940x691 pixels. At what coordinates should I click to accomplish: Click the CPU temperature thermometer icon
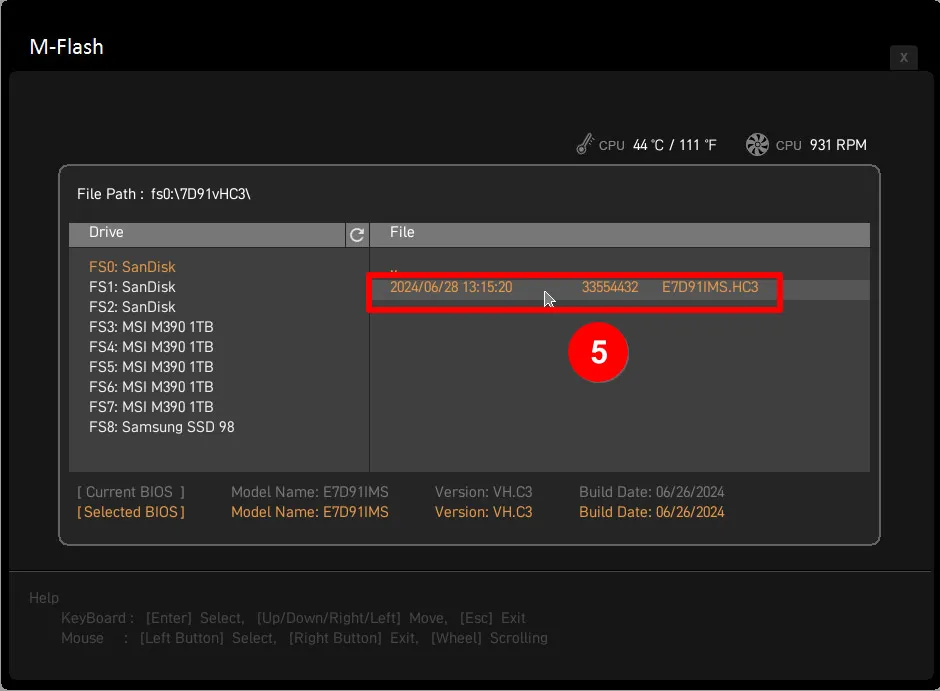(x=587, y=143)
